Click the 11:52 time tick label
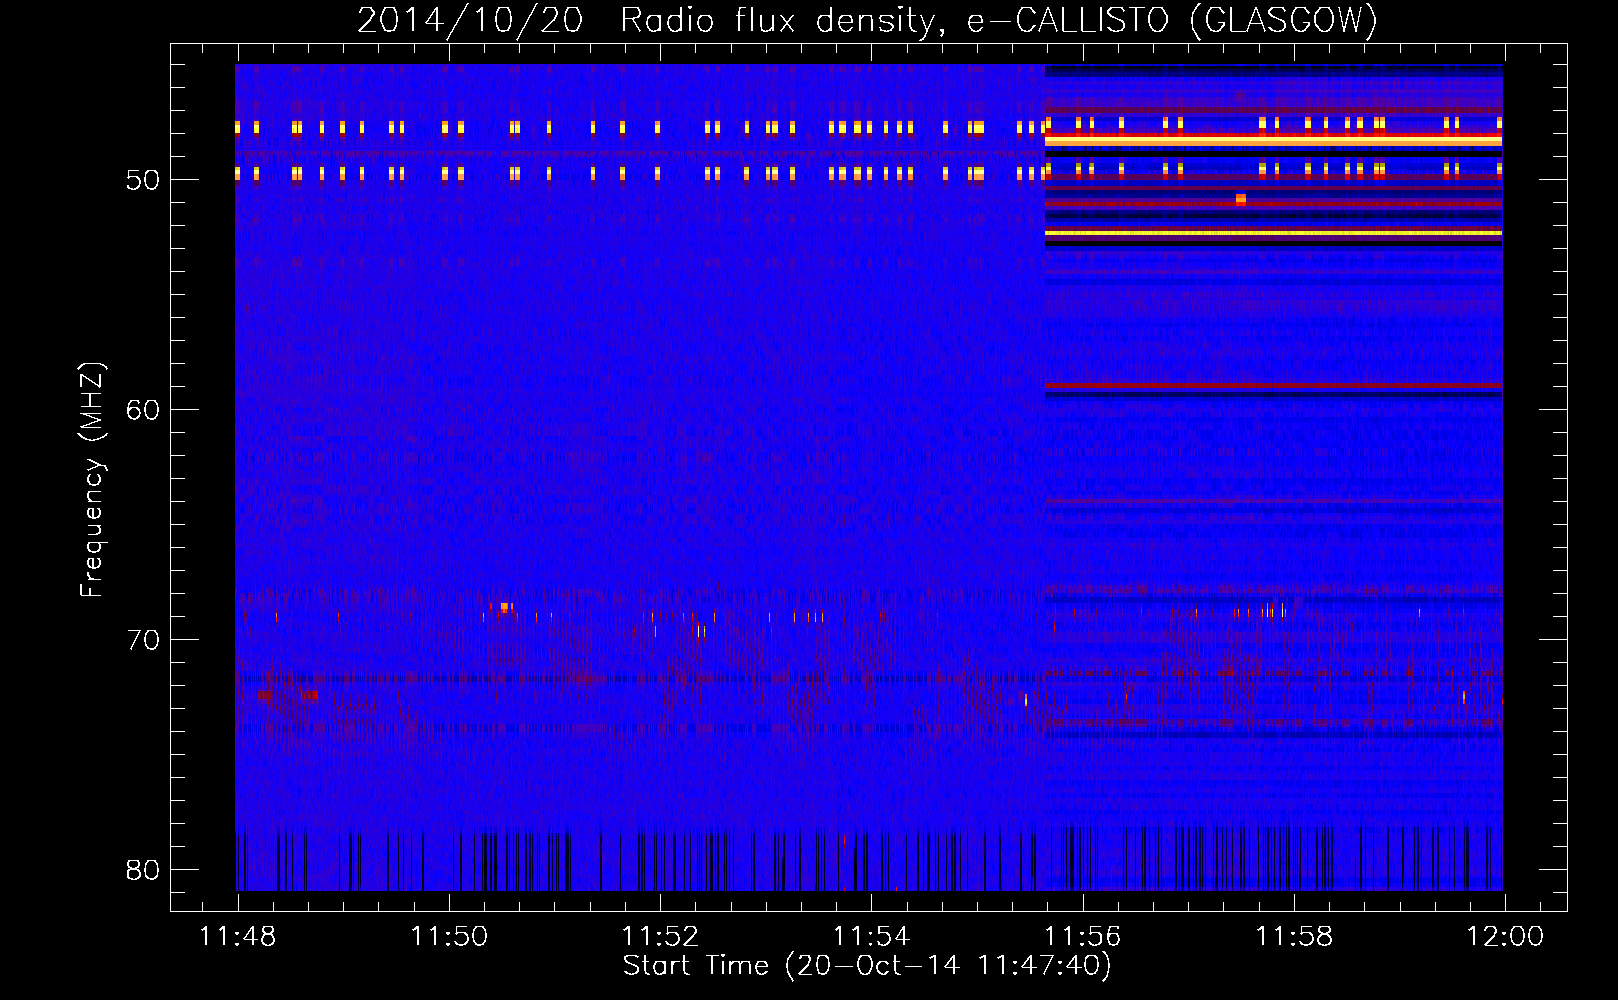The image size is (1618, 1000). 660,937
